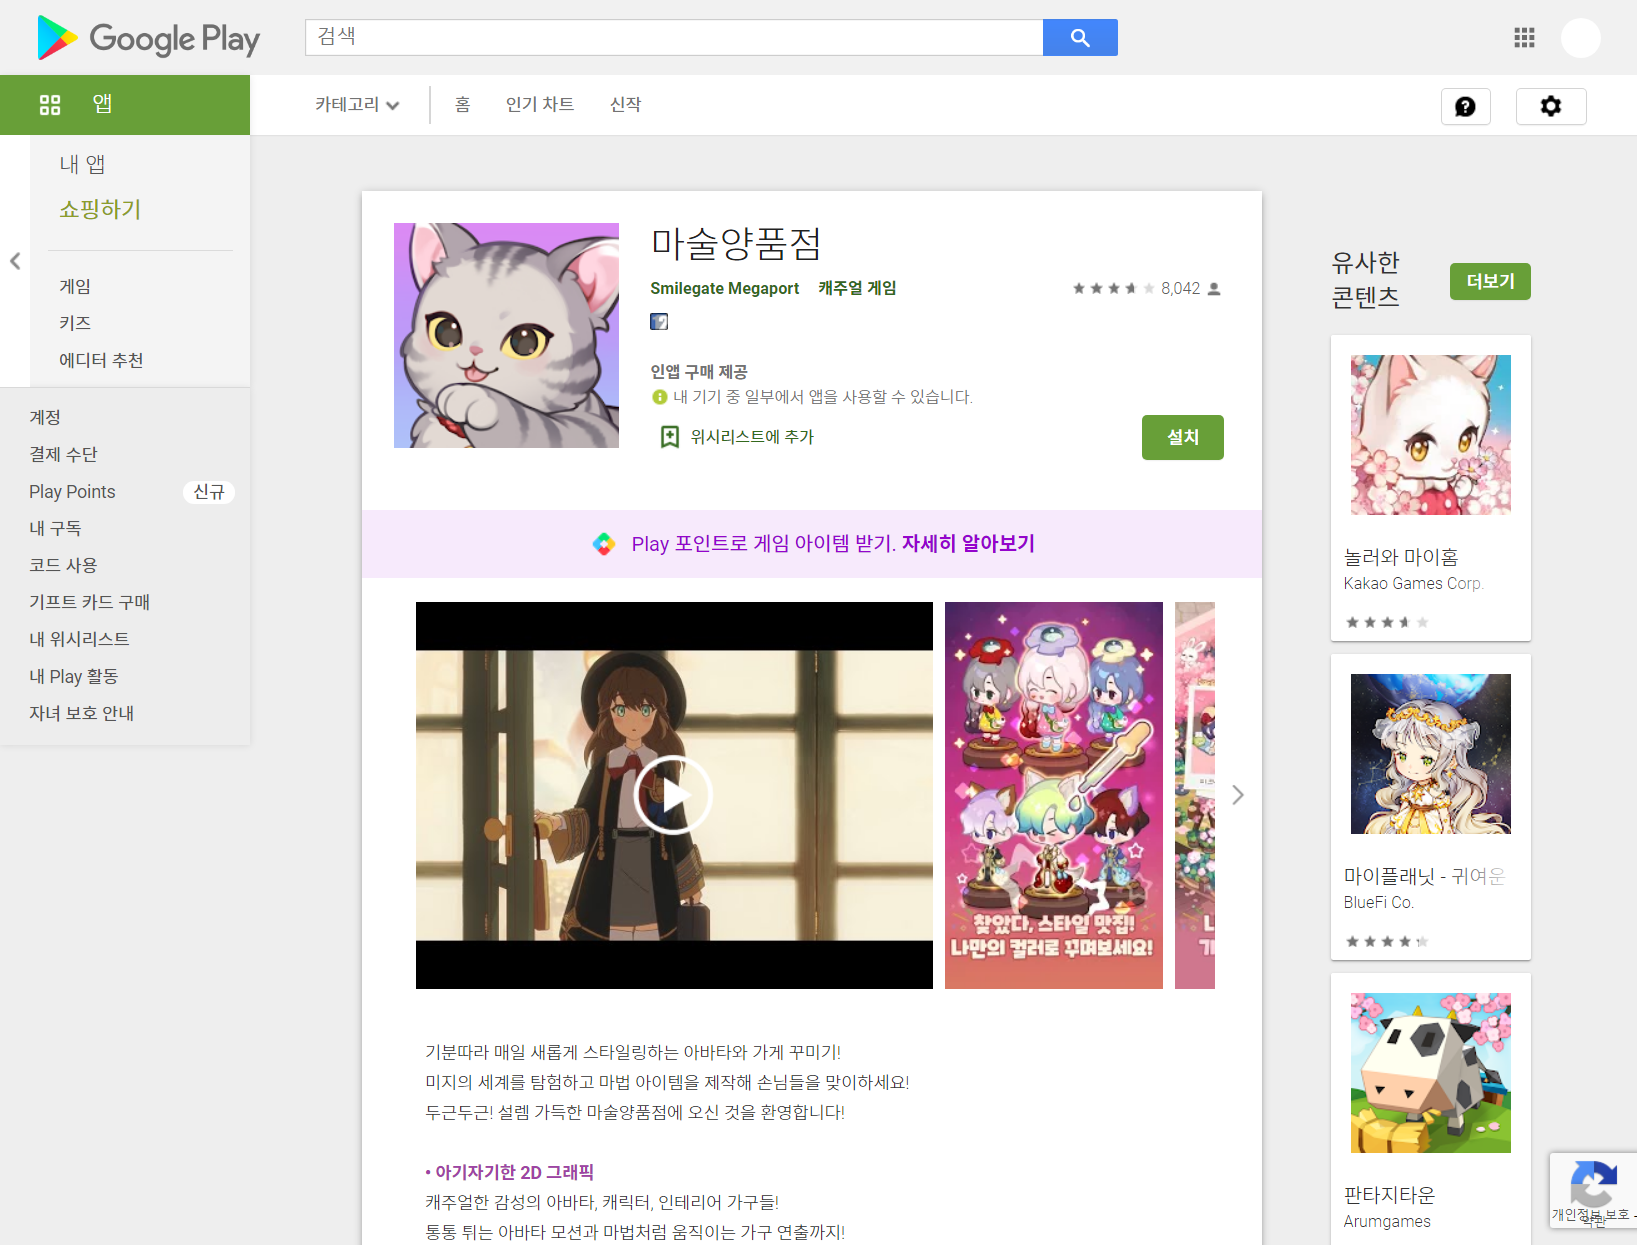Open the help question mark icon

pyautogui.click(x=1465, y=107)
